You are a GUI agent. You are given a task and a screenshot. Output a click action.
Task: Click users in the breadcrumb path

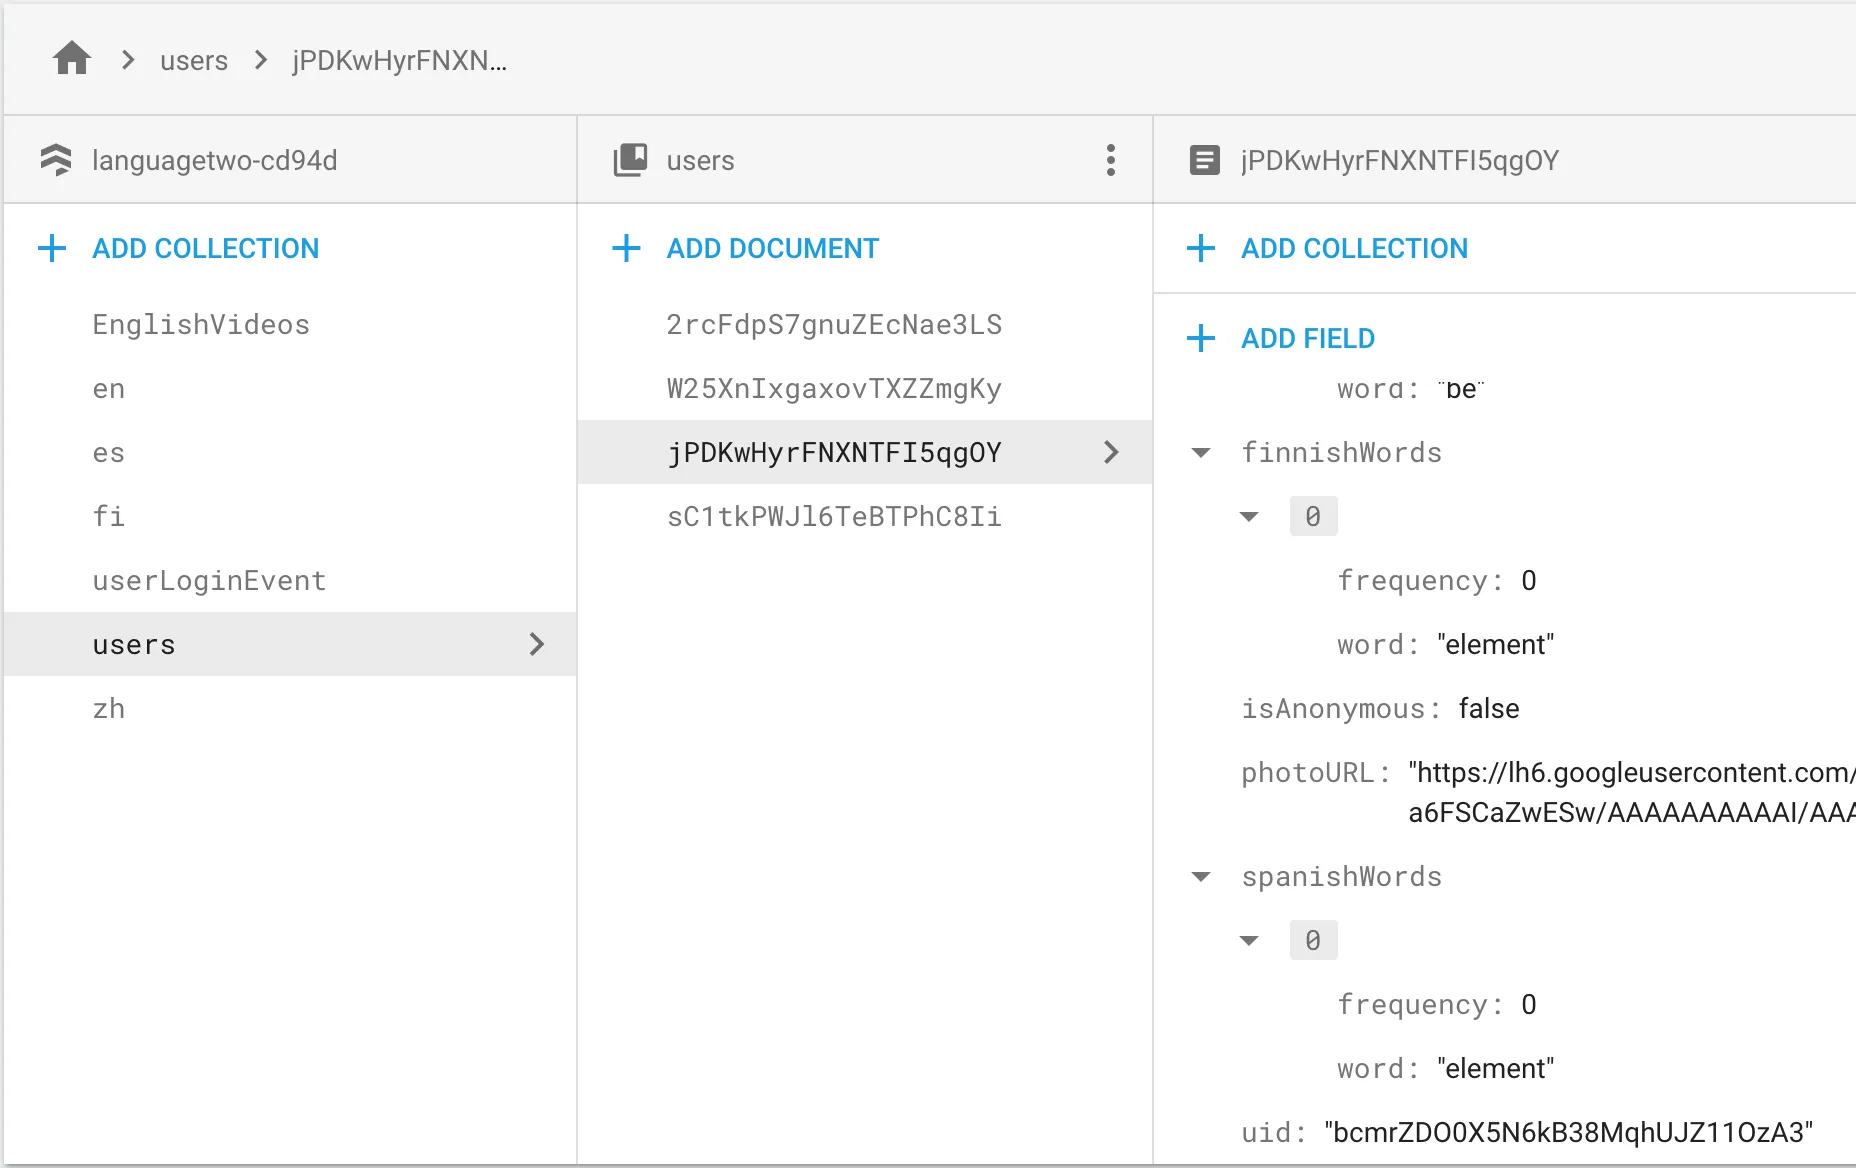194,61
